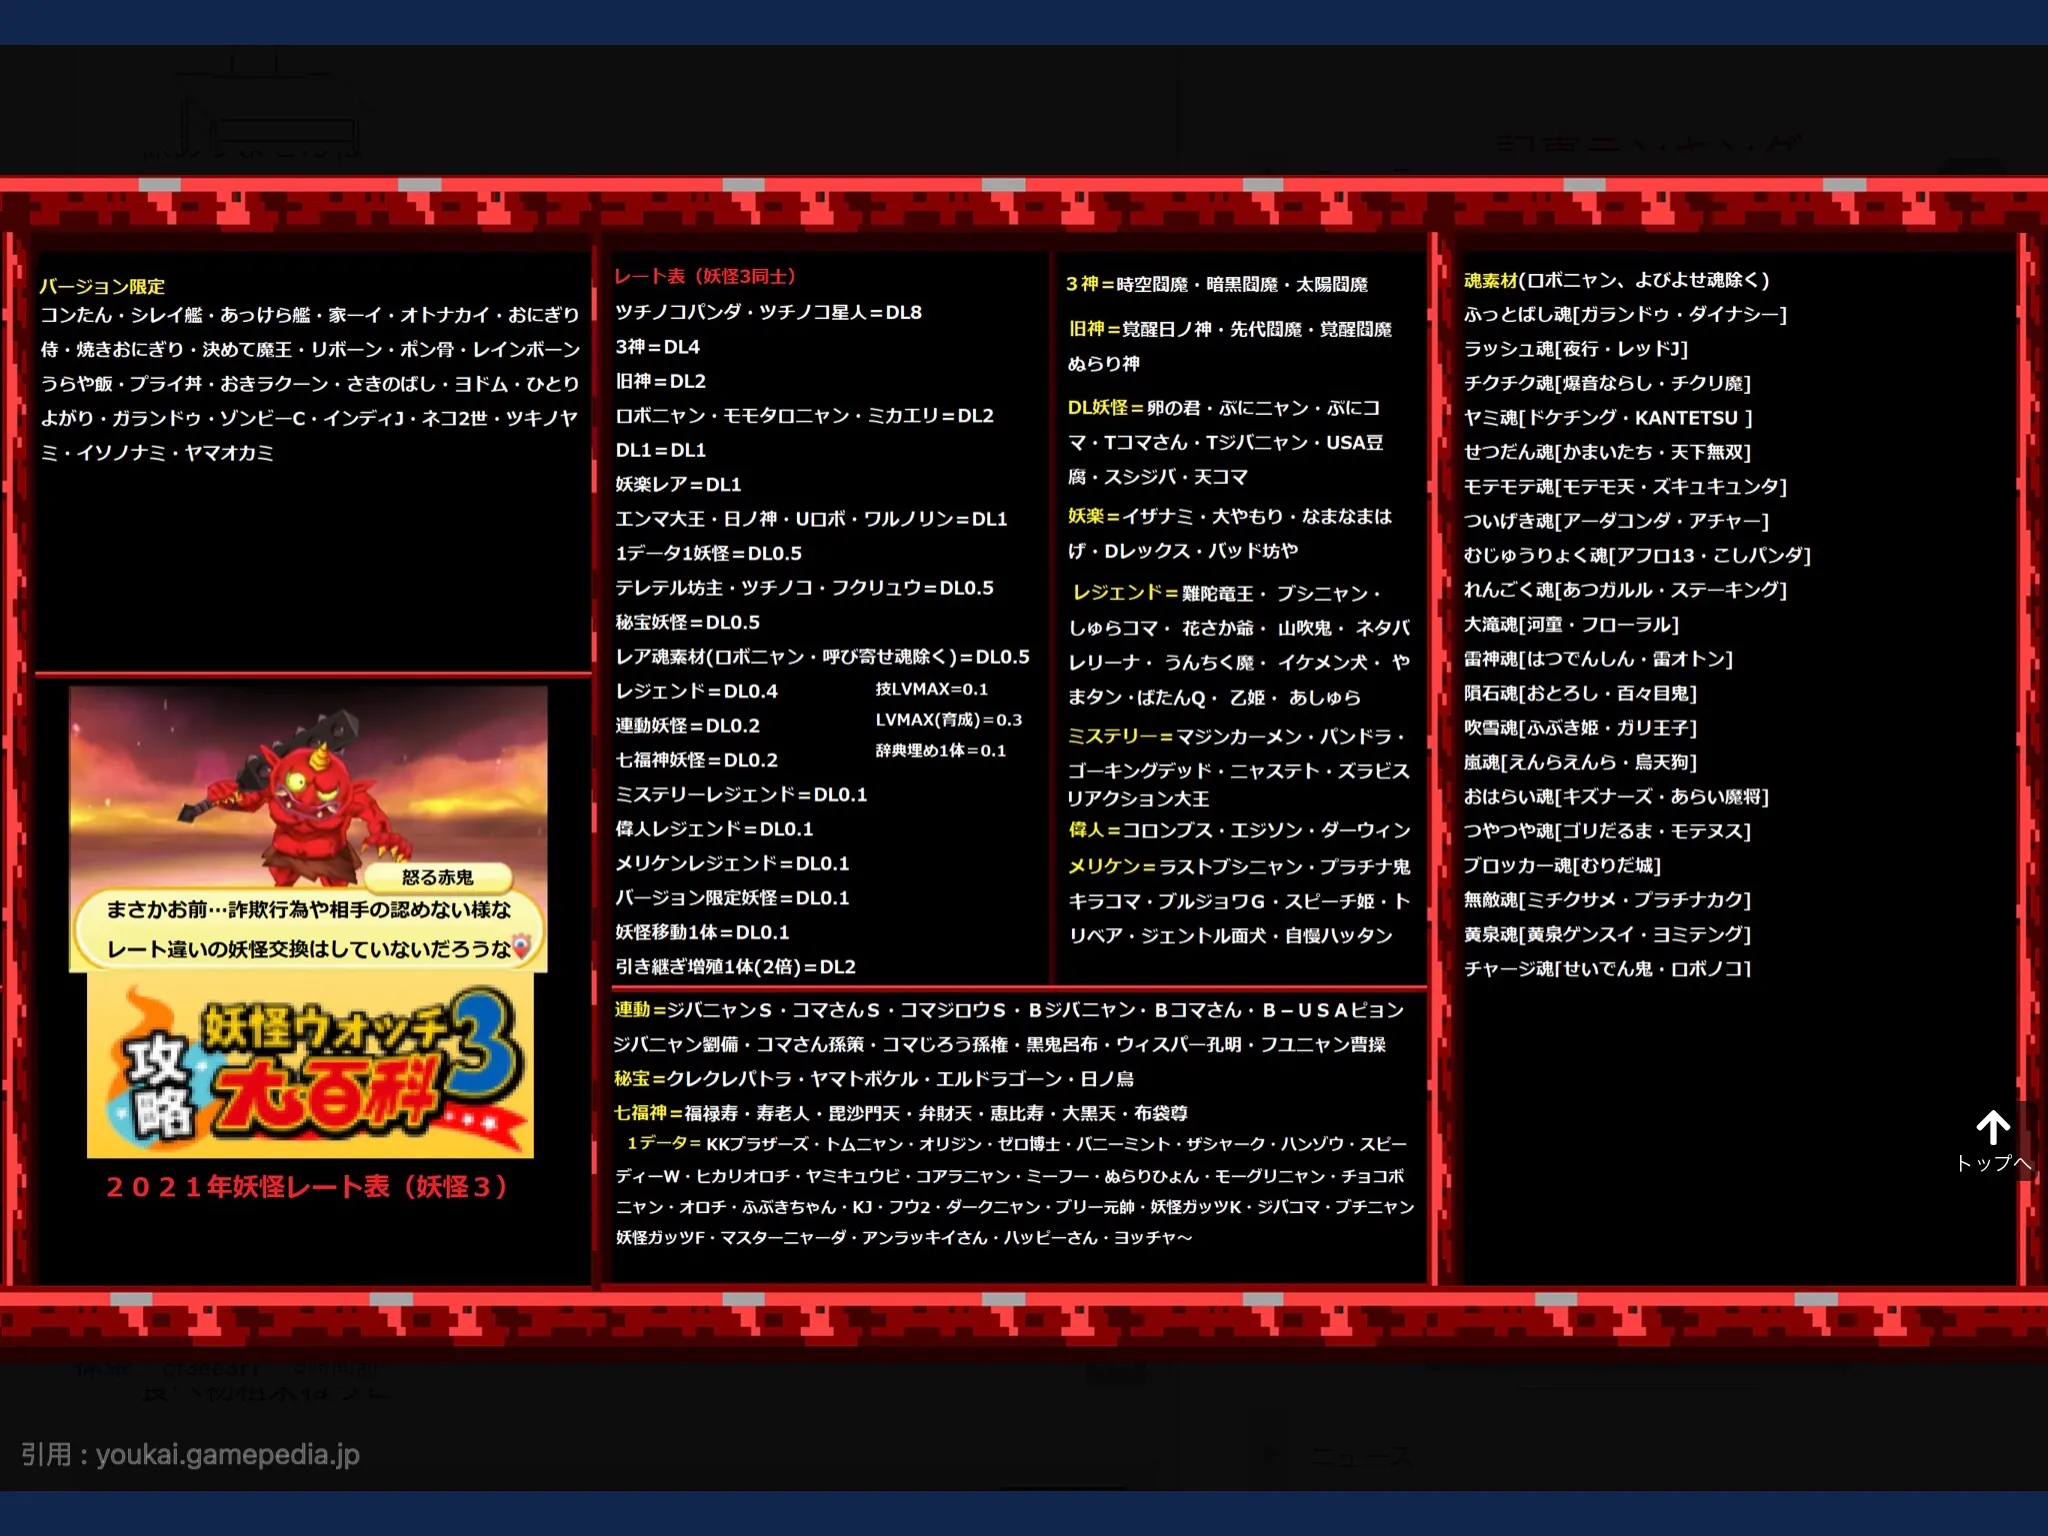Click the テレテル坊主・ツチノコ・フクリュウ=DL0.5 line
The image size is (2048, 1536).
(x=804, y=588)
